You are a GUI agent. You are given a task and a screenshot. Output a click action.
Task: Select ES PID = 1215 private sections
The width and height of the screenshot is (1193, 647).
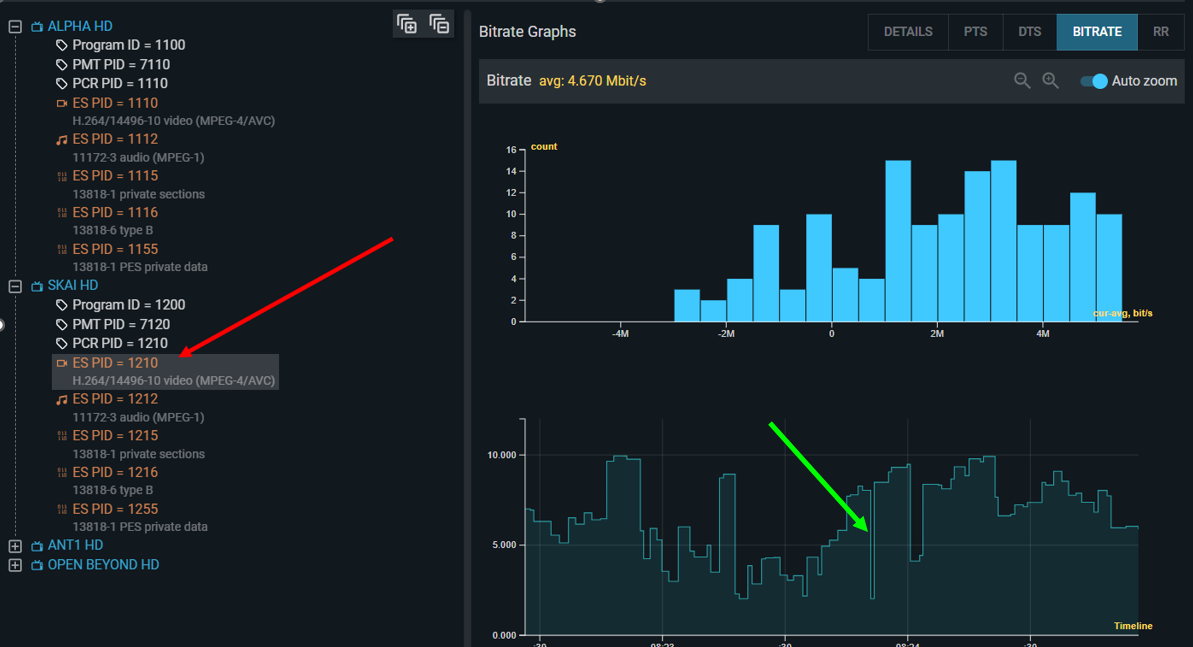pyautogui.click(x=115, y=435)
